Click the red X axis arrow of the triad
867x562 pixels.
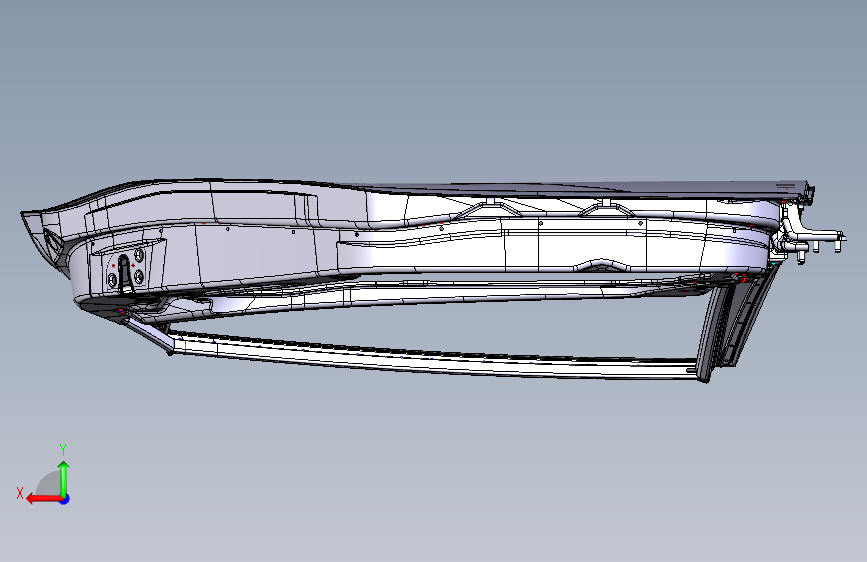point(43,499)
